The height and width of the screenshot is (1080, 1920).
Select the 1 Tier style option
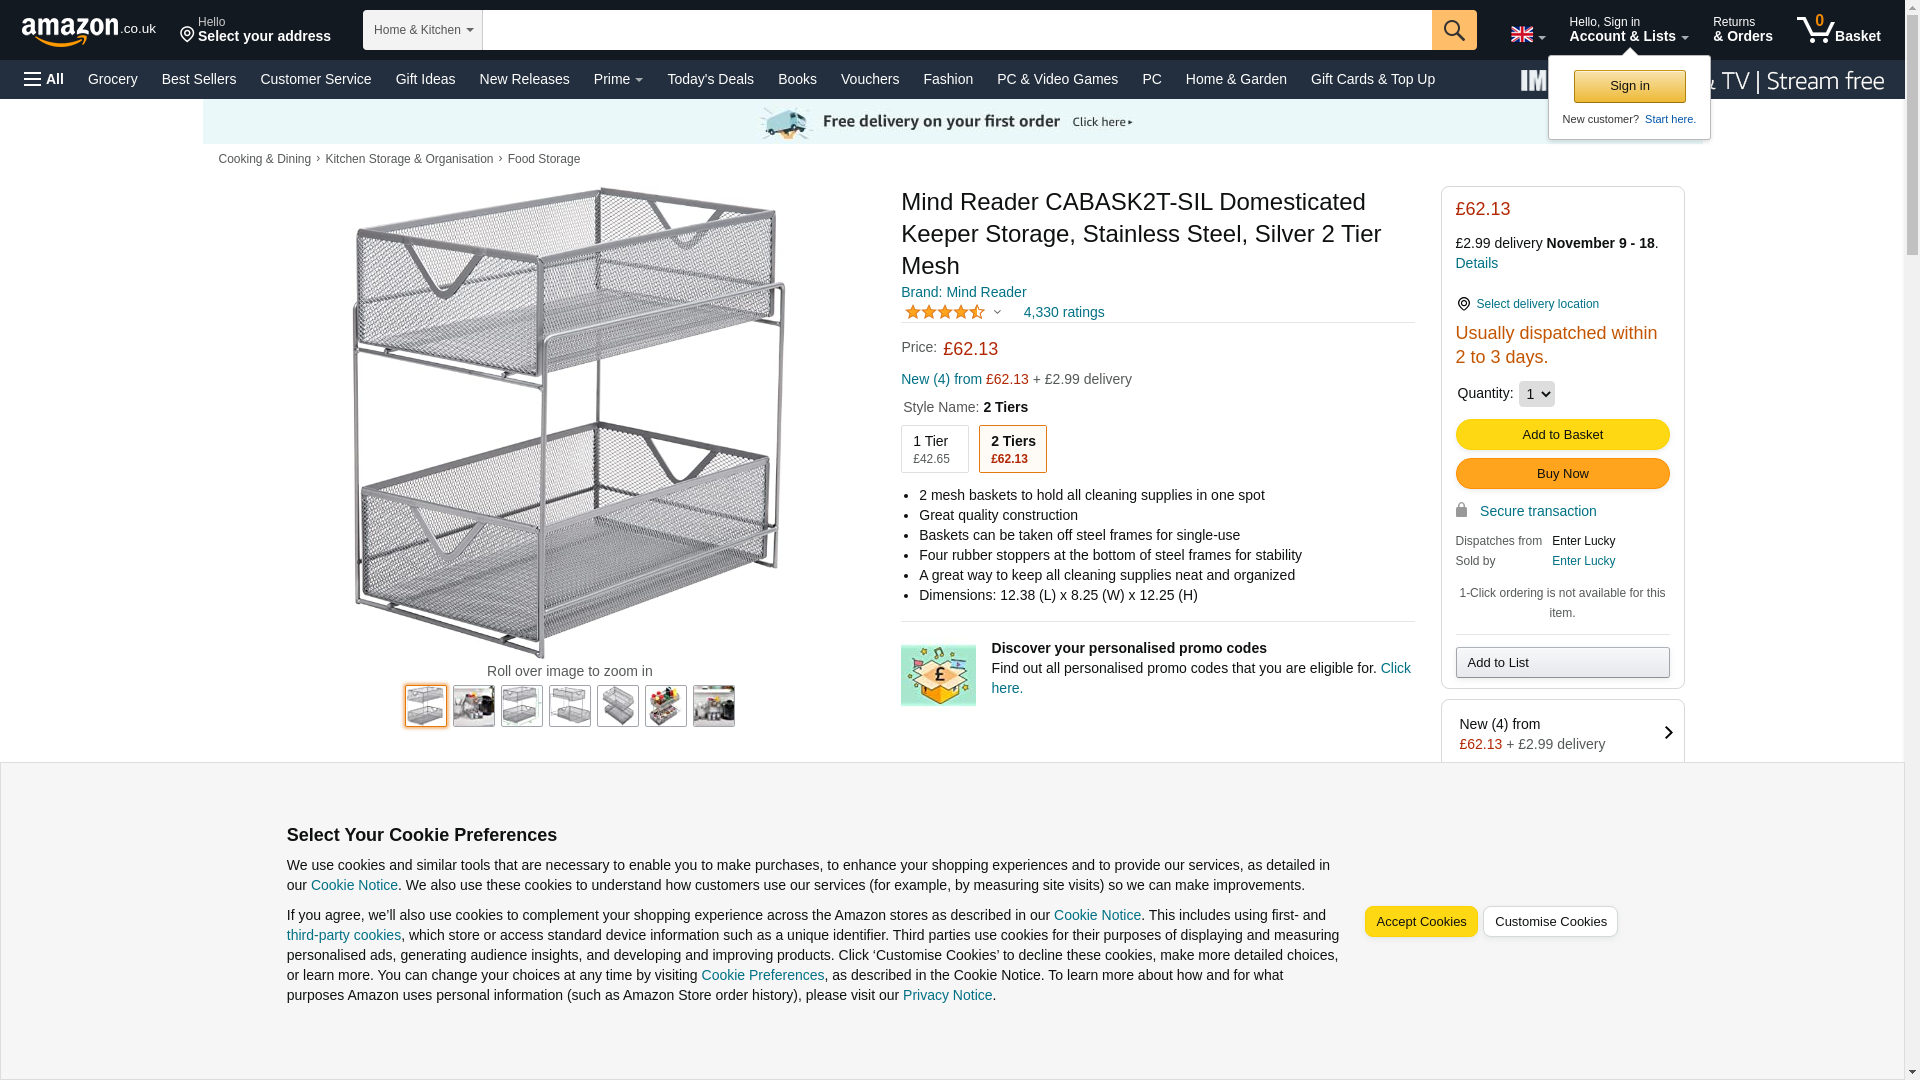tap(934, 449)
